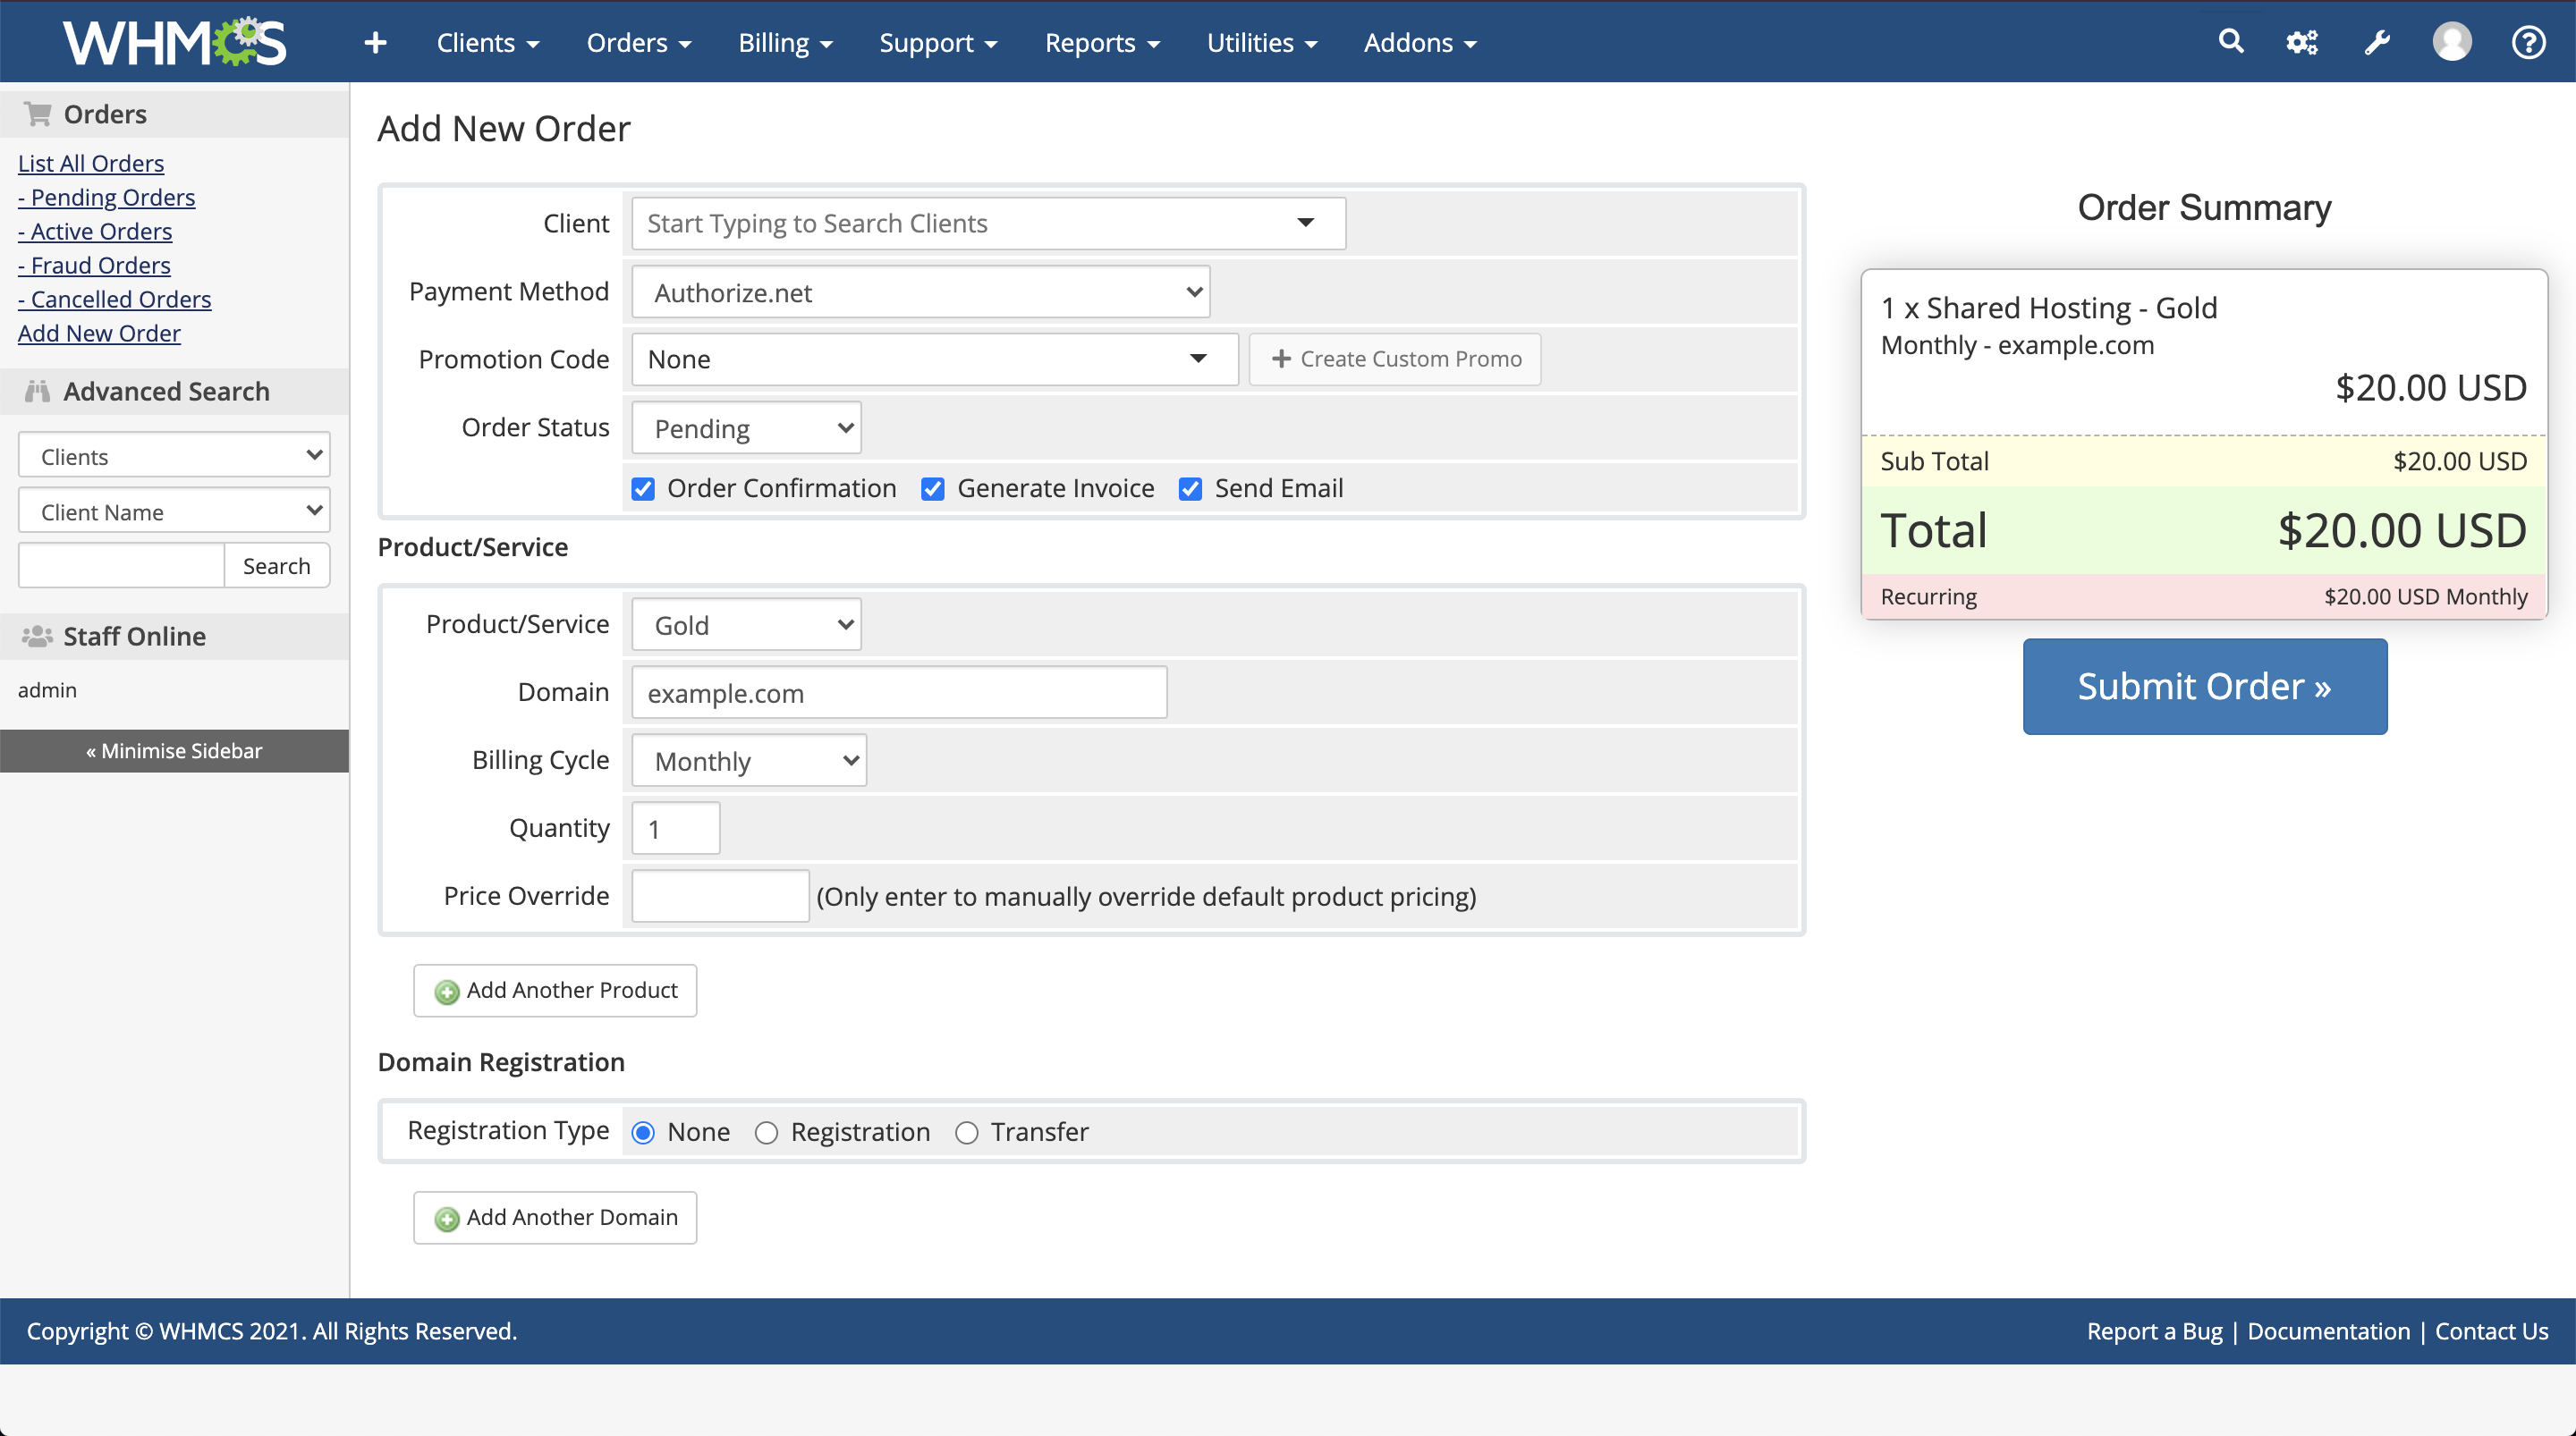Click Documentation footer link
The height and width of the screenshot is (1436, 2576).
click(2328, 1331)
